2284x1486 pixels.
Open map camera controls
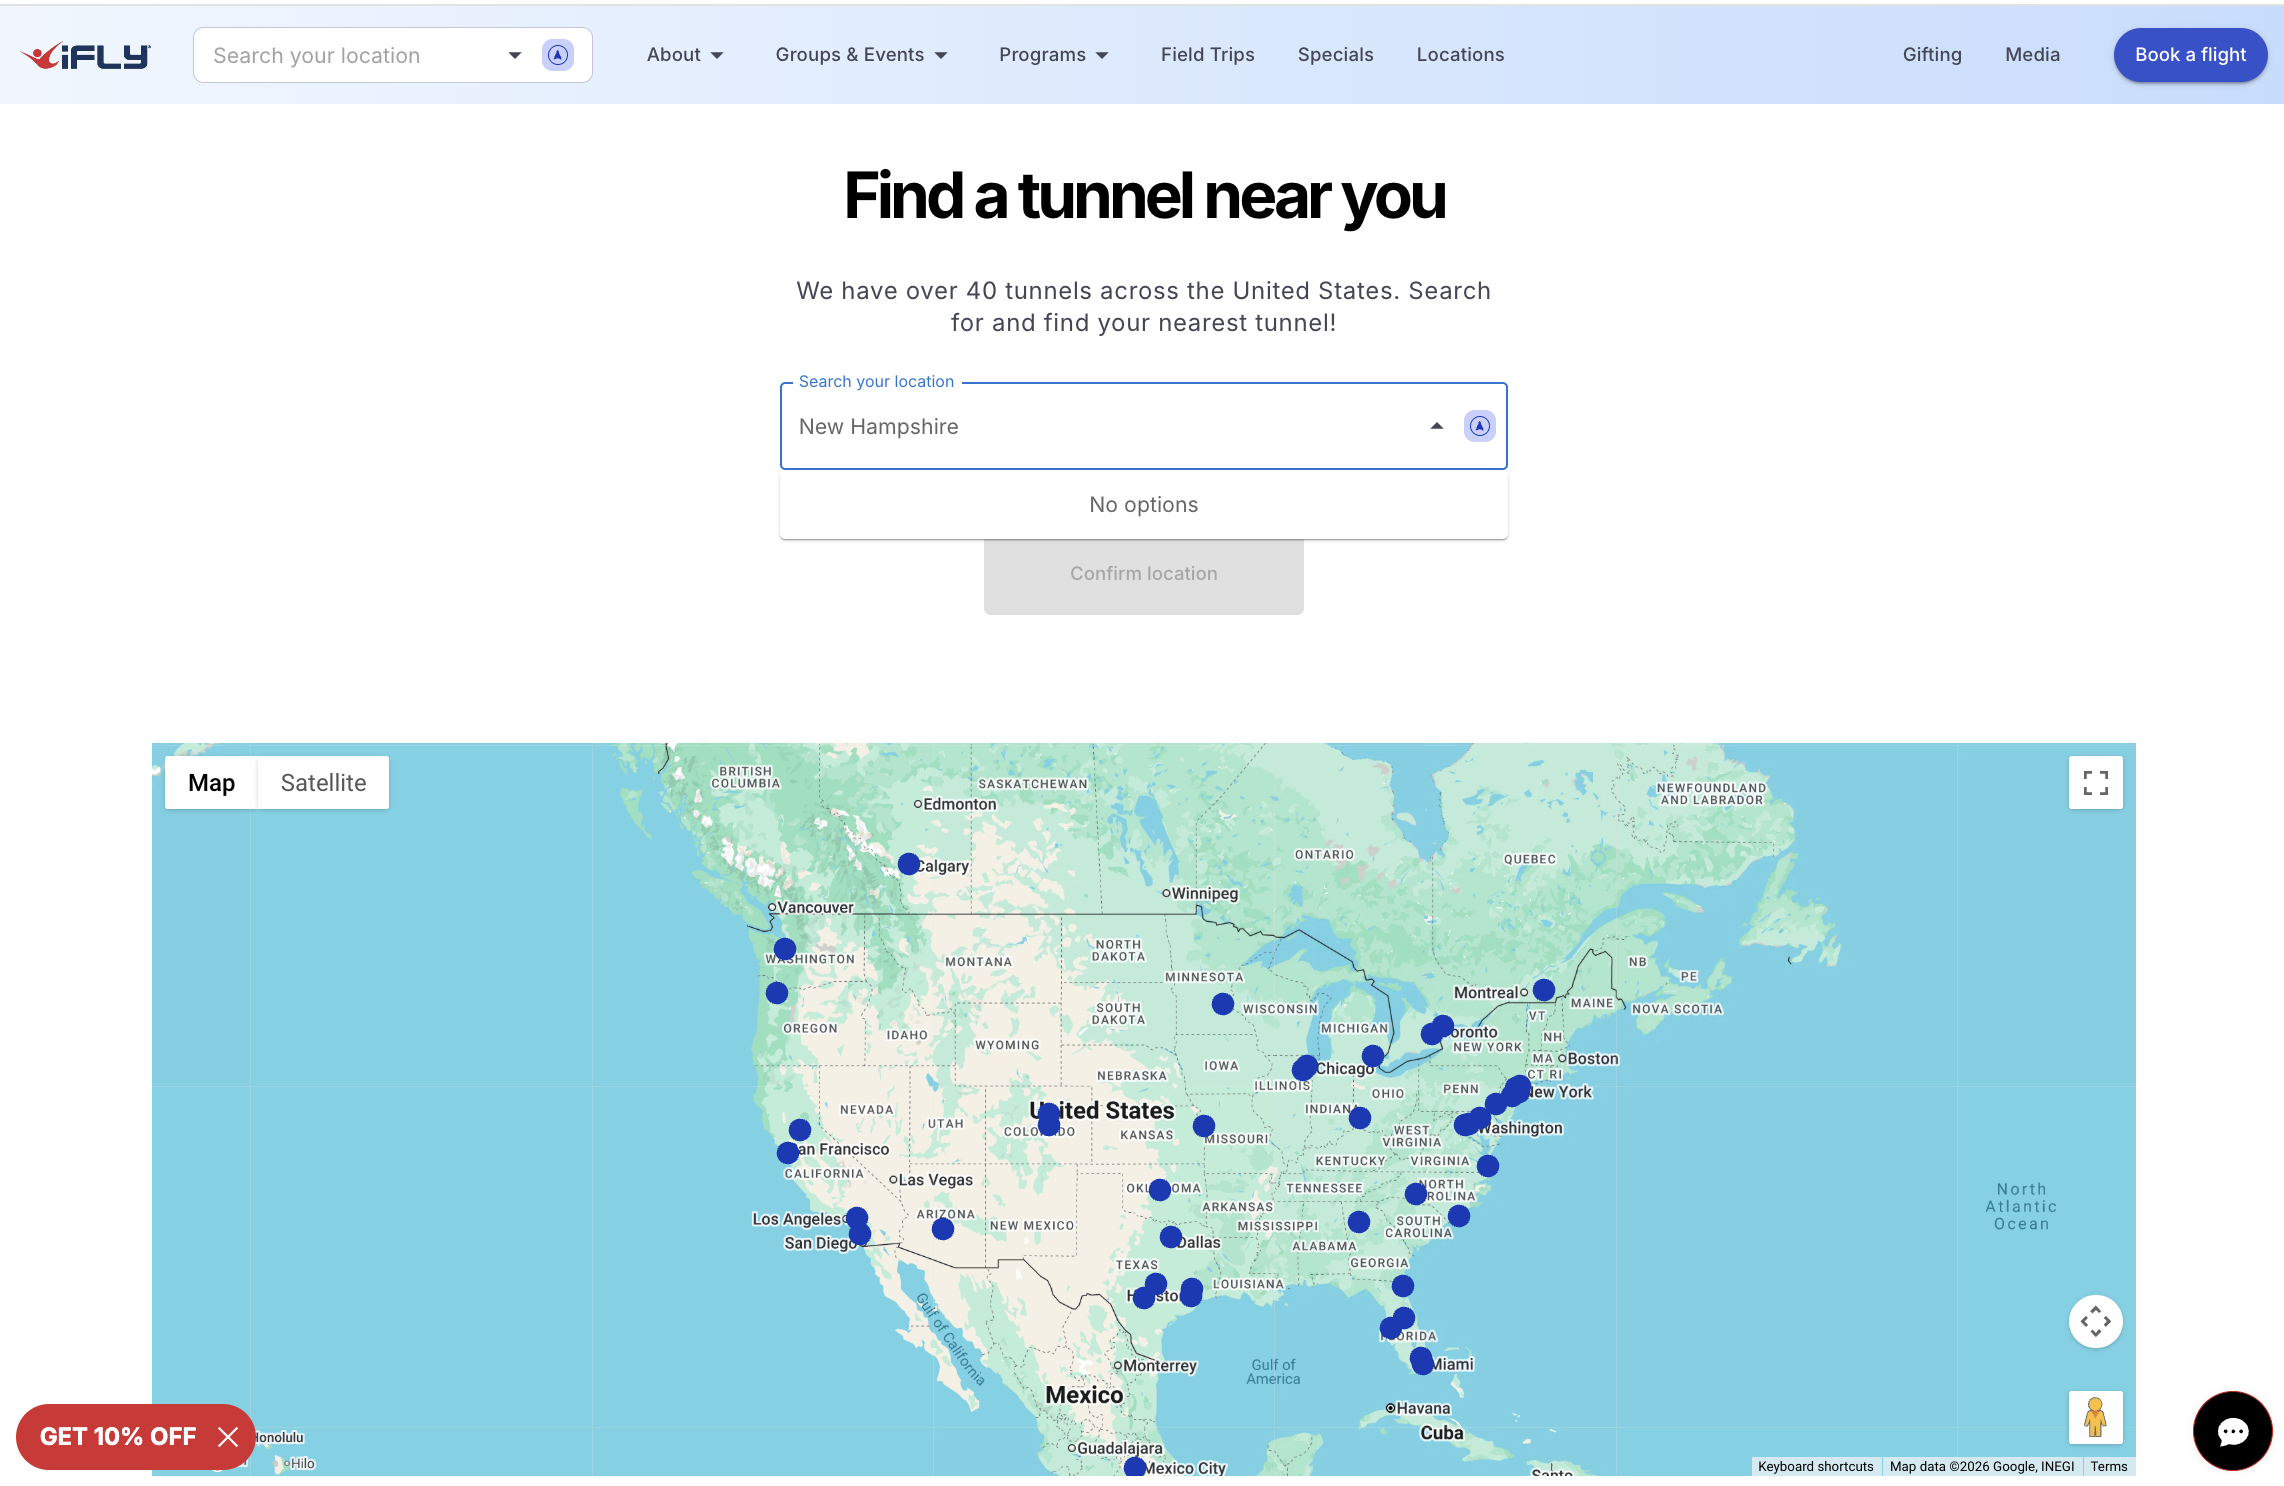coord(2095,1321)
